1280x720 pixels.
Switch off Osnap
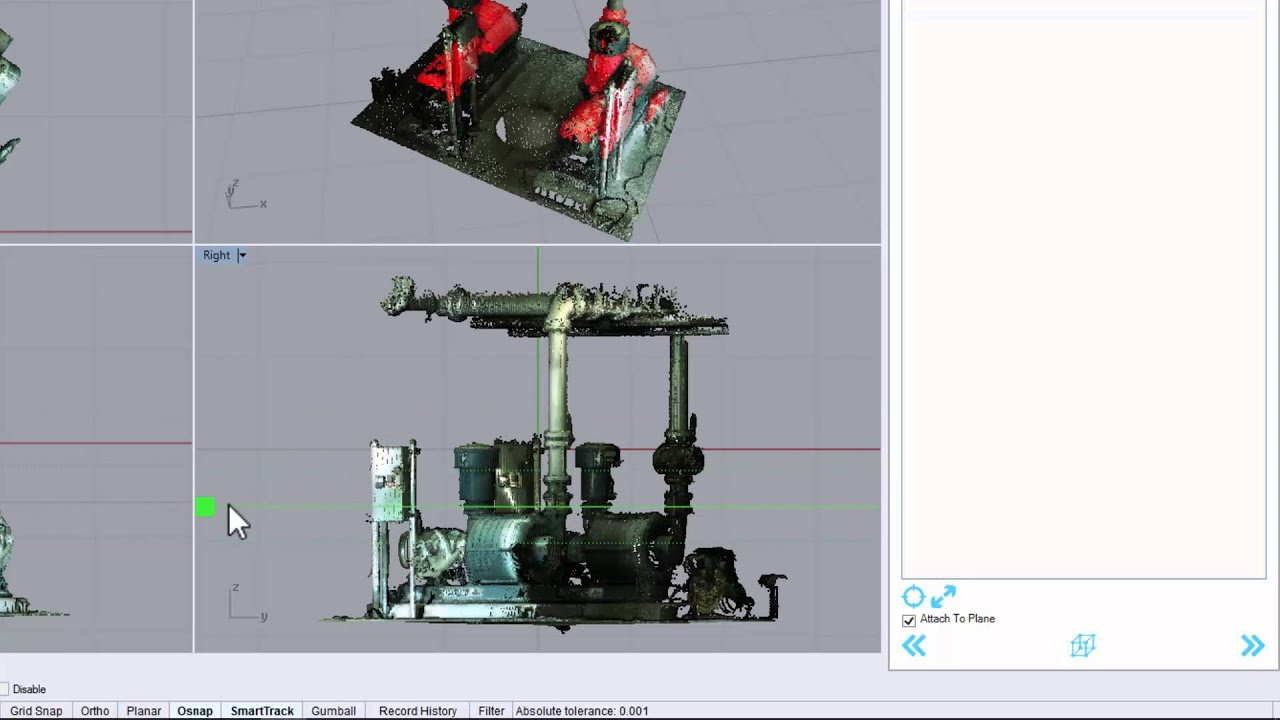pos(195,711)
